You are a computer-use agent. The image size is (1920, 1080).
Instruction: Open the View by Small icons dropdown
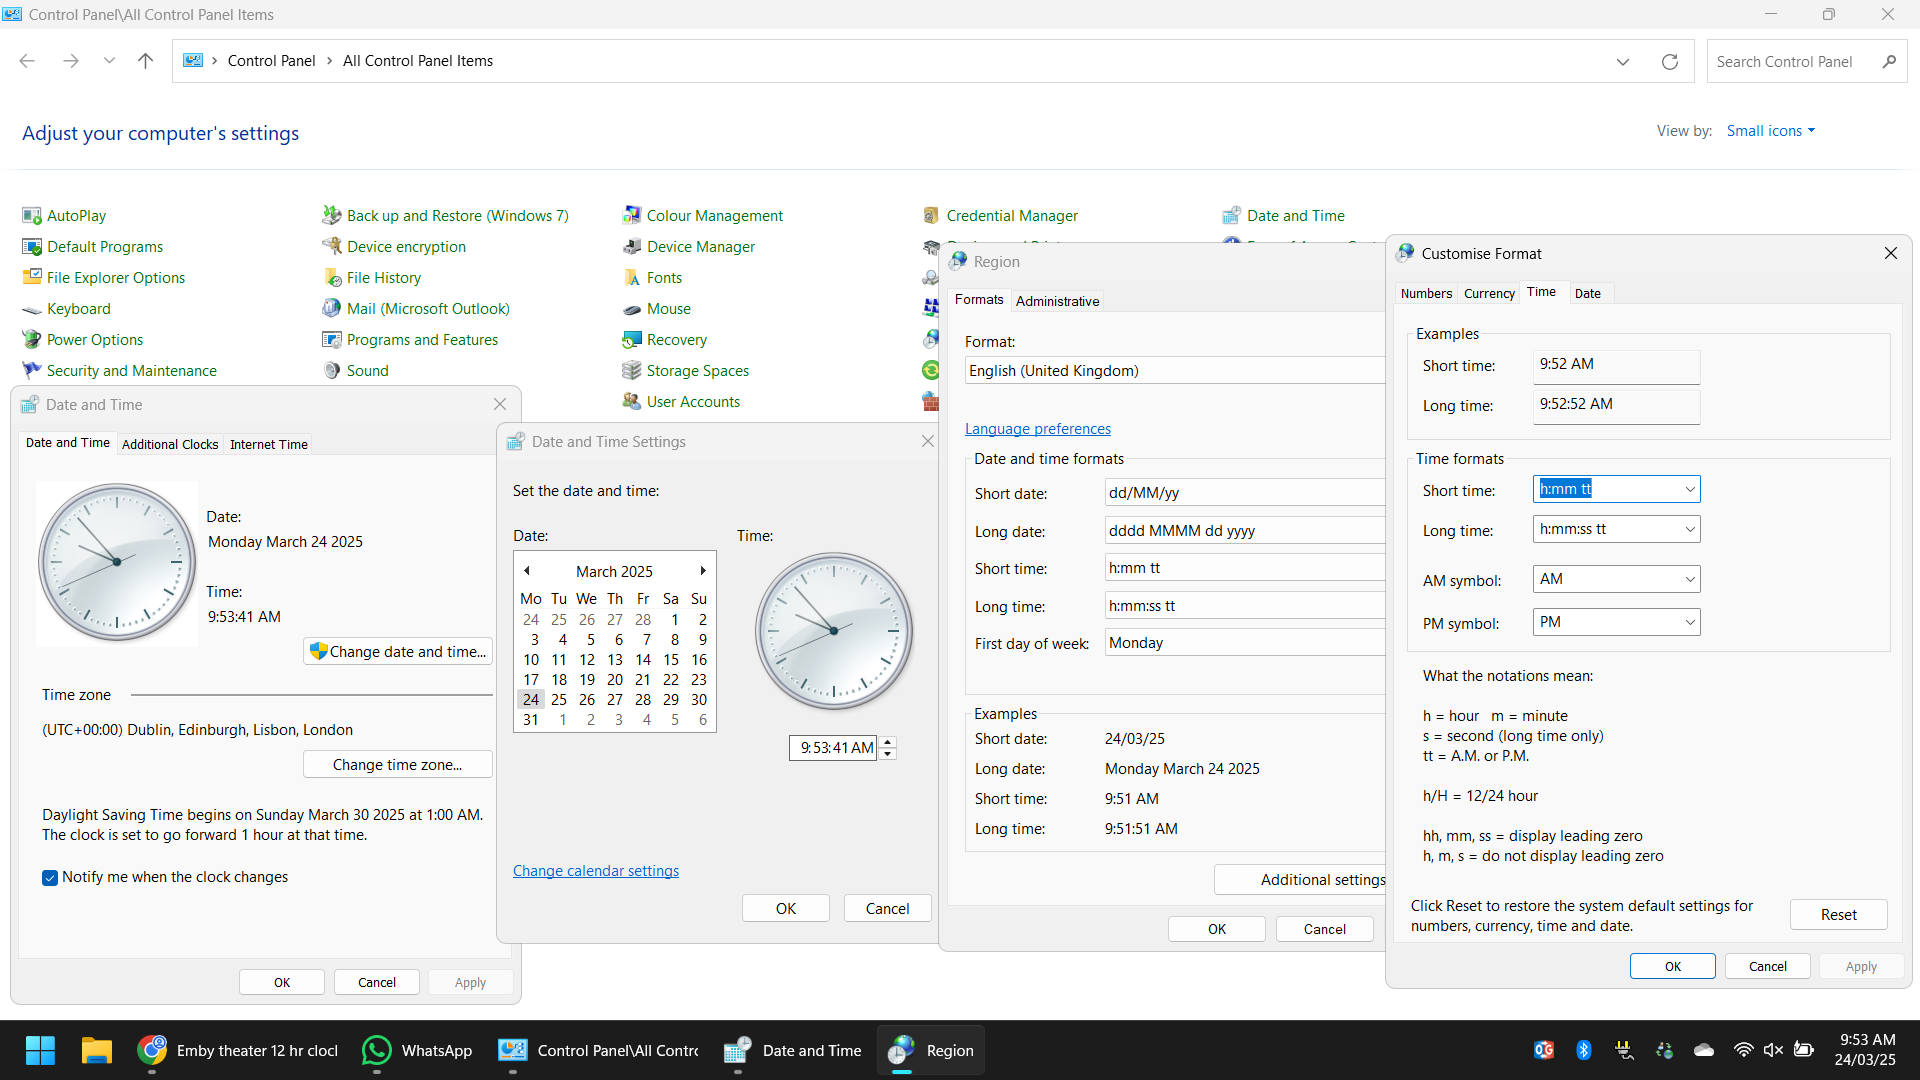click(x=1770, y=131)
